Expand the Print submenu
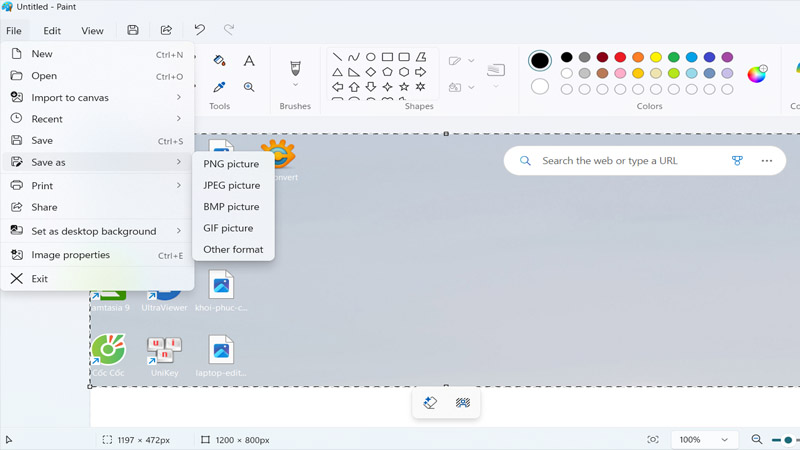The image size is (800, 450). (x=97, y=186)
